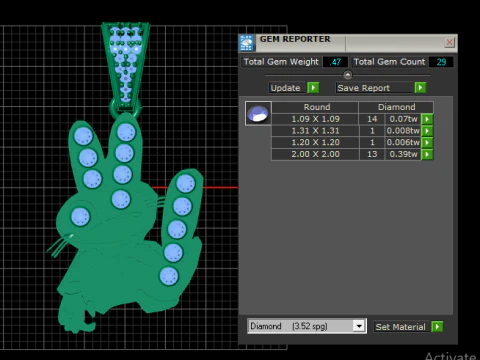Click the 0.008tw weight cell
This screenshot has height=360, width=480.
click(x=403, y=131)
